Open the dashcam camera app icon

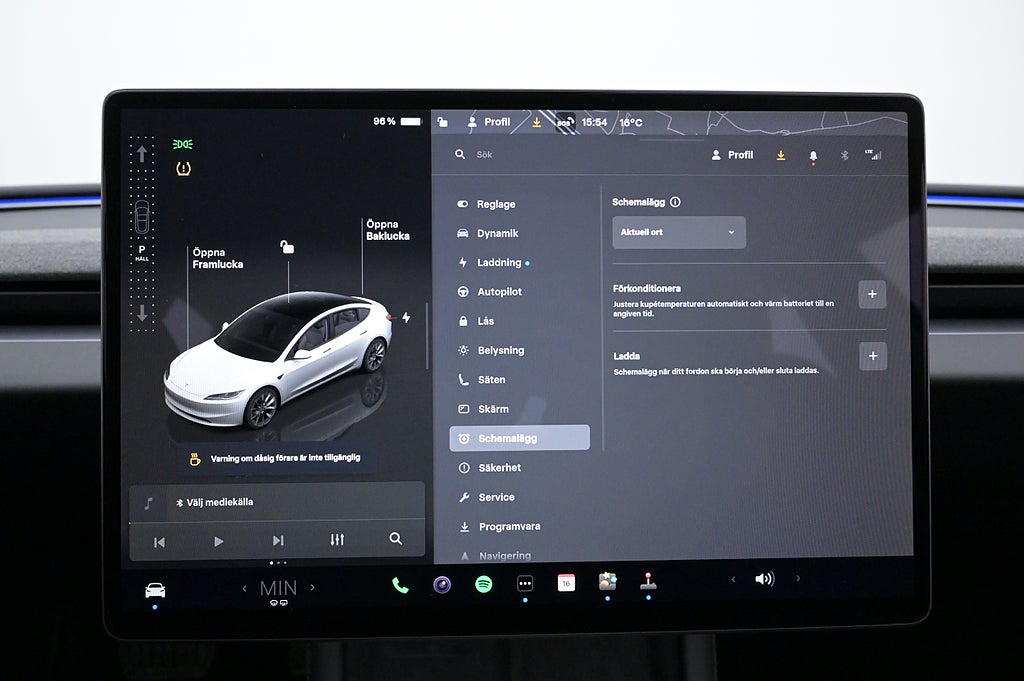coord(442,585)
